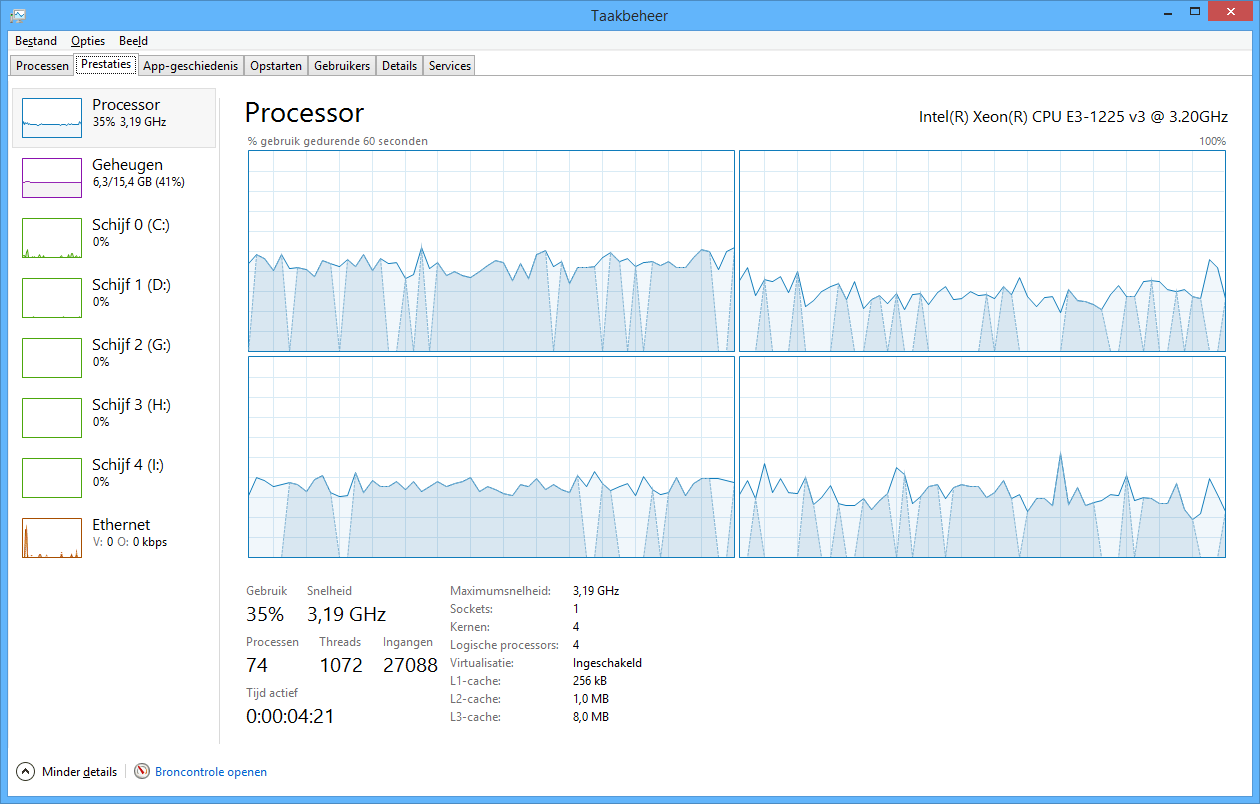Screen dimensions: 1260x804
Task: Click the Snelheid value 3,19 GHz
Action: [x=346, y=614]
